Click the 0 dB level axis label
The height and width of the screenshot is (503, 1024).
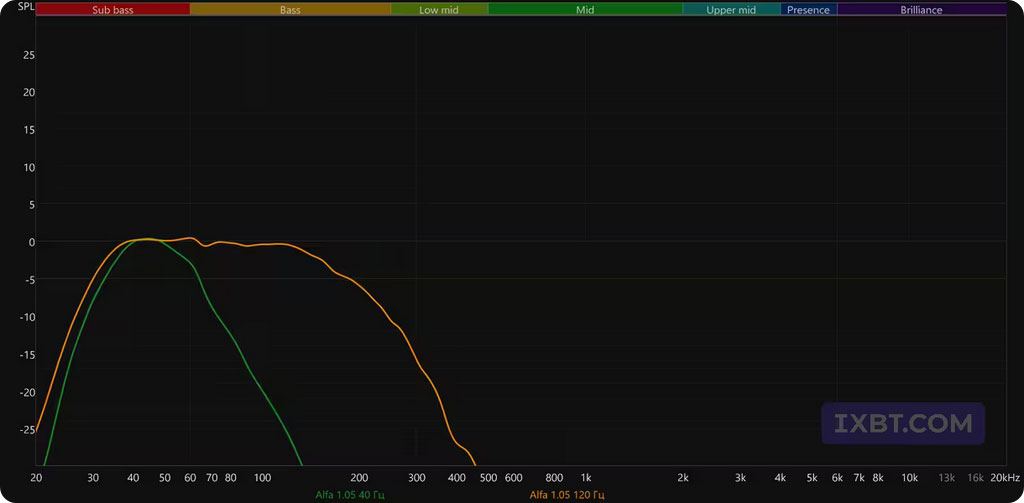point(31,242)
